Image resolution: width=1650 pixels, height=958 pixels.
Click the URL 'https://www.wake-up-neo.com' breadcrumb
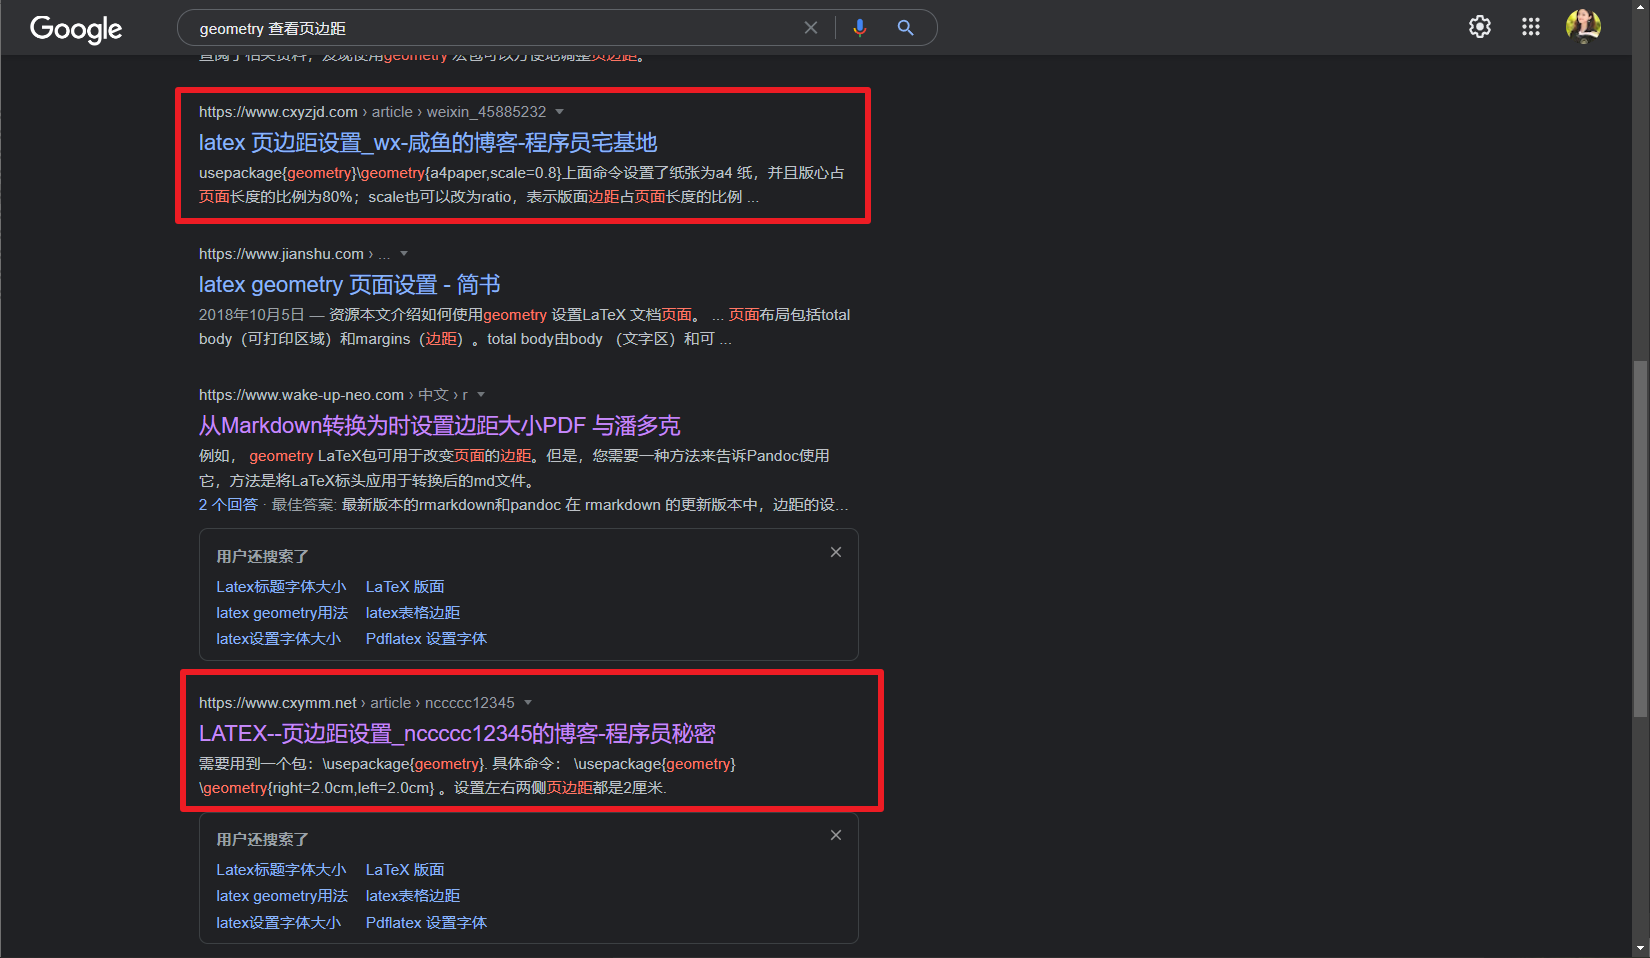tap(301, 395)
